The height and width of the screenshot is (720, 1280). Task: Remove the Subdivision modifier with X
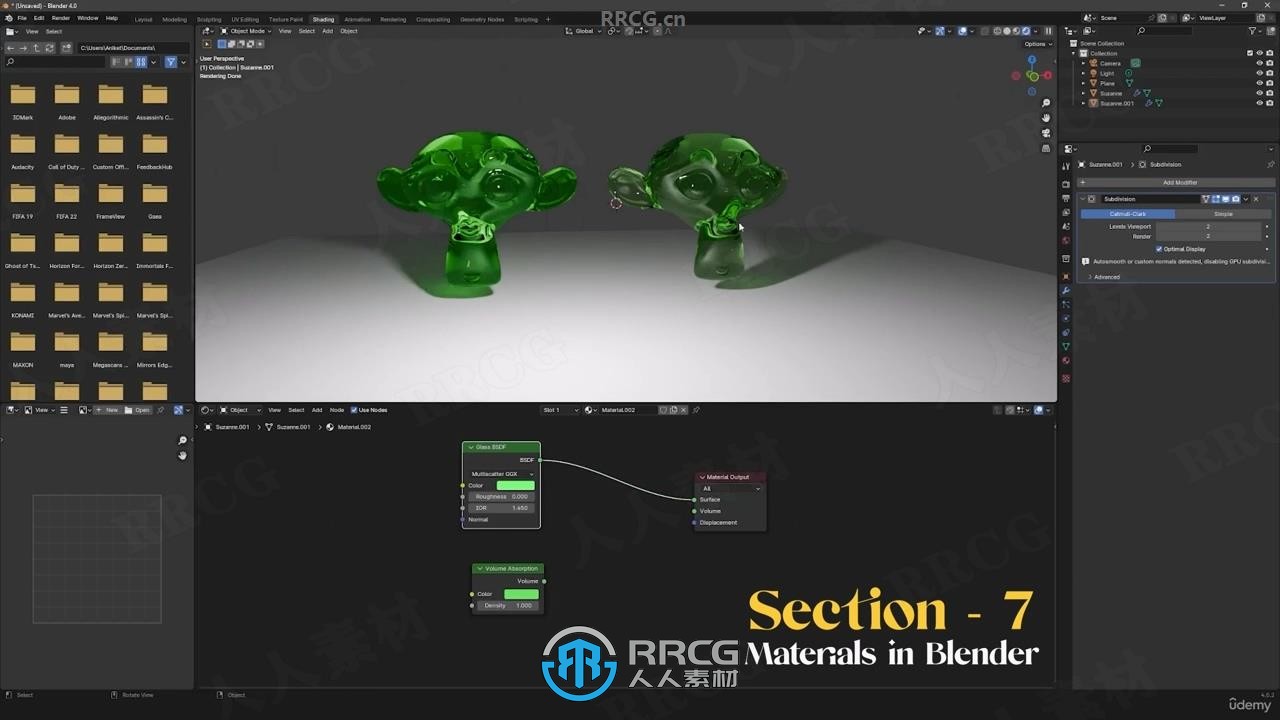(x=1256, y=199)
